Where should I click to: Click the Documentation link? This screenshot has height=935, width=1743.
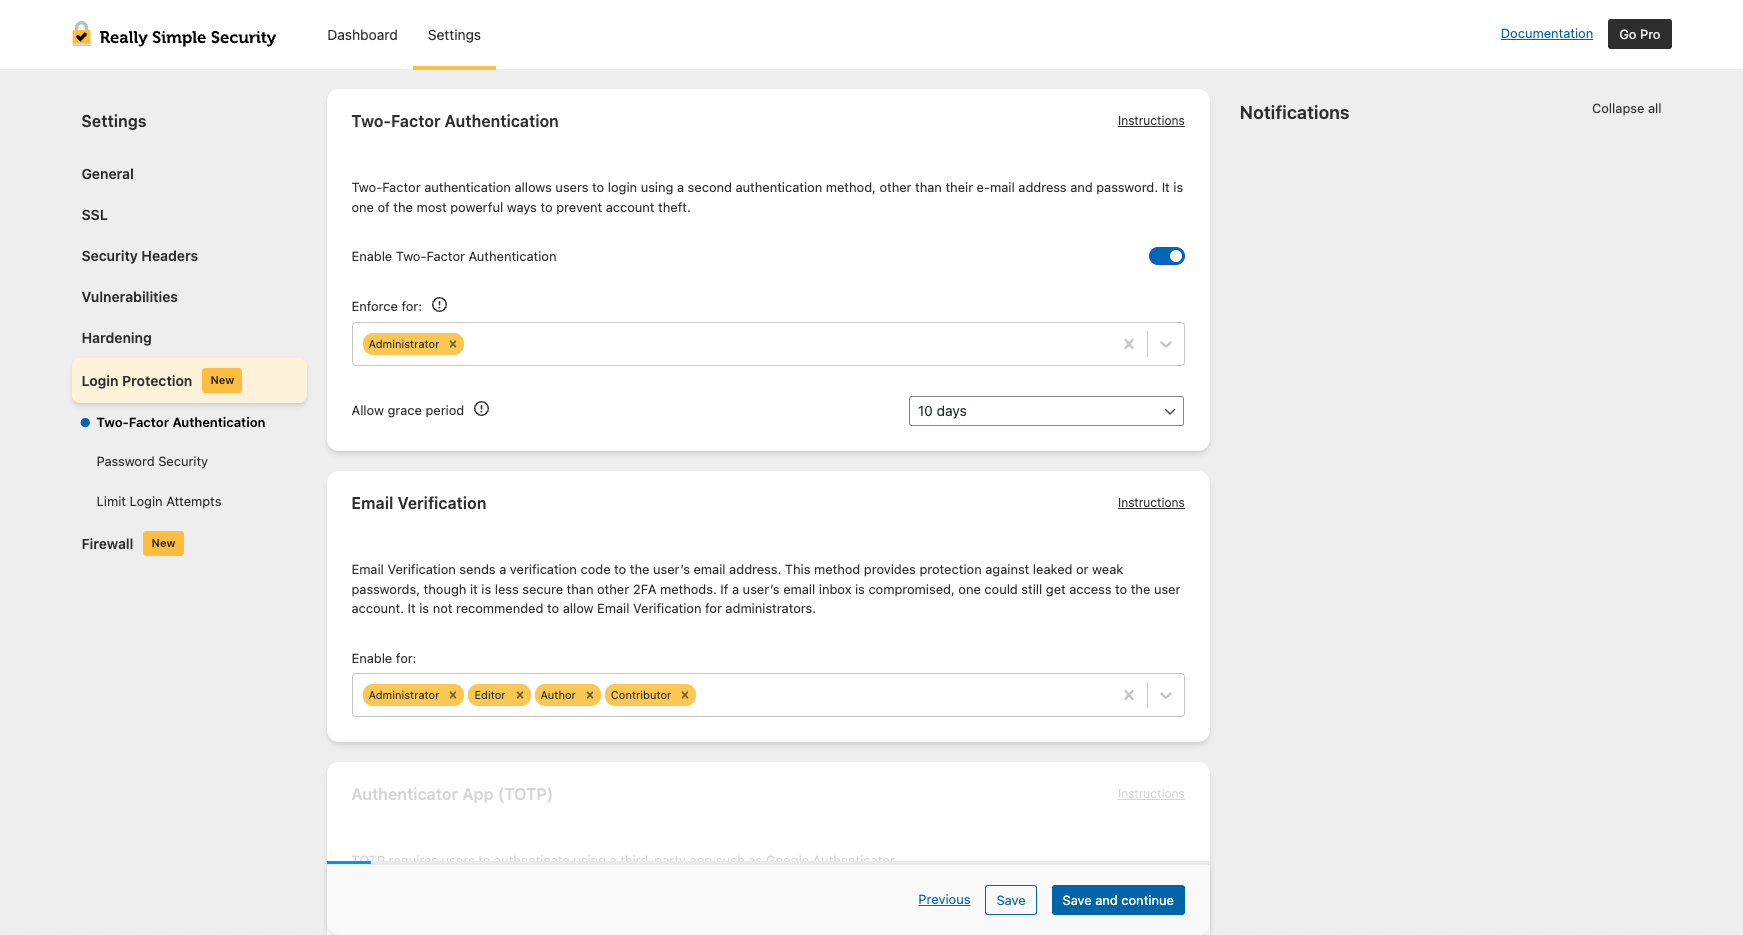click(1546, 34)
